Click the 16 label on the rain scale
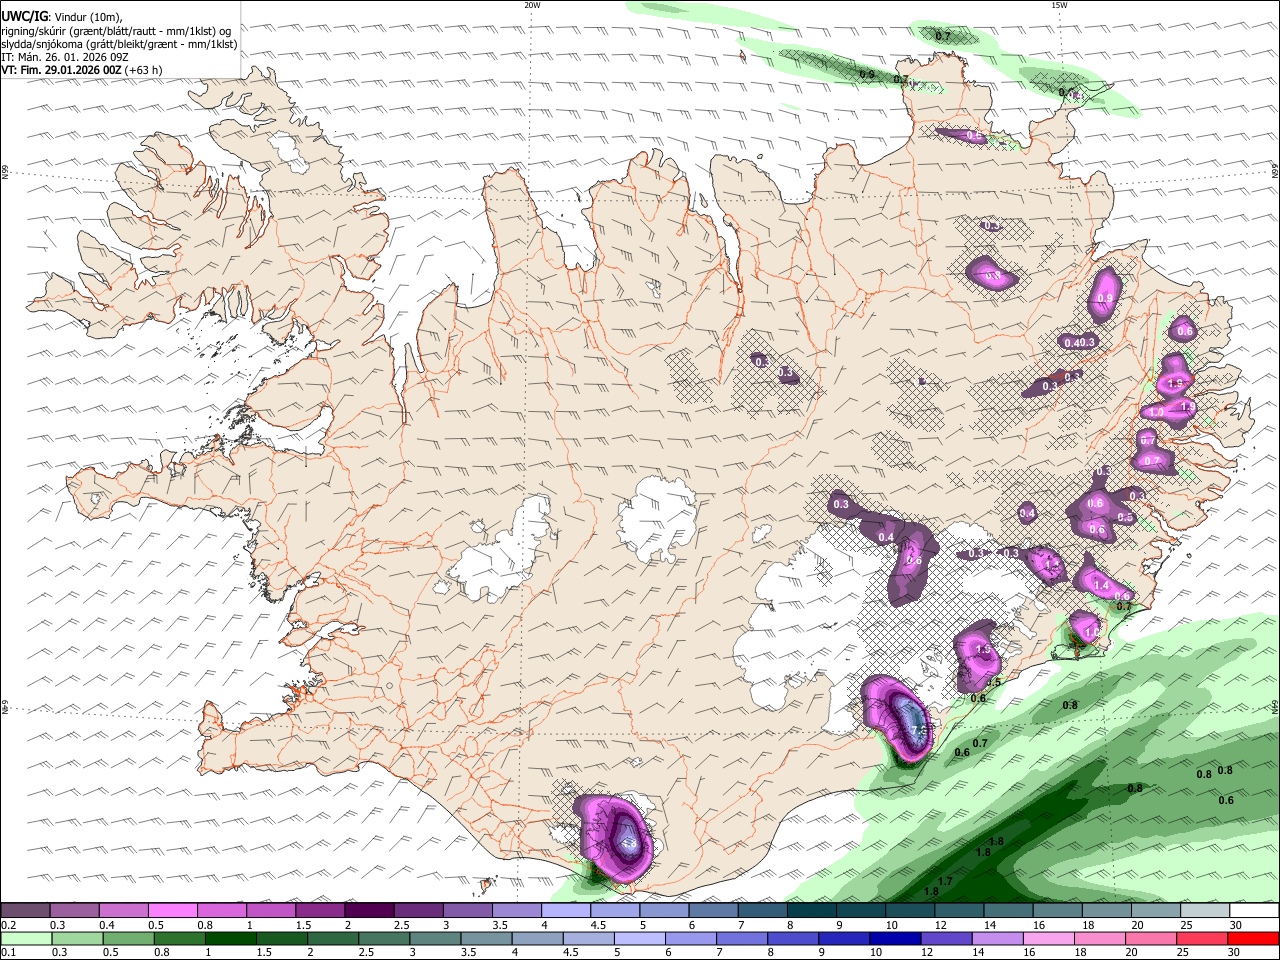This screenshot has width=1280, height=960. pyautogui.click(x=1028, y=952)
